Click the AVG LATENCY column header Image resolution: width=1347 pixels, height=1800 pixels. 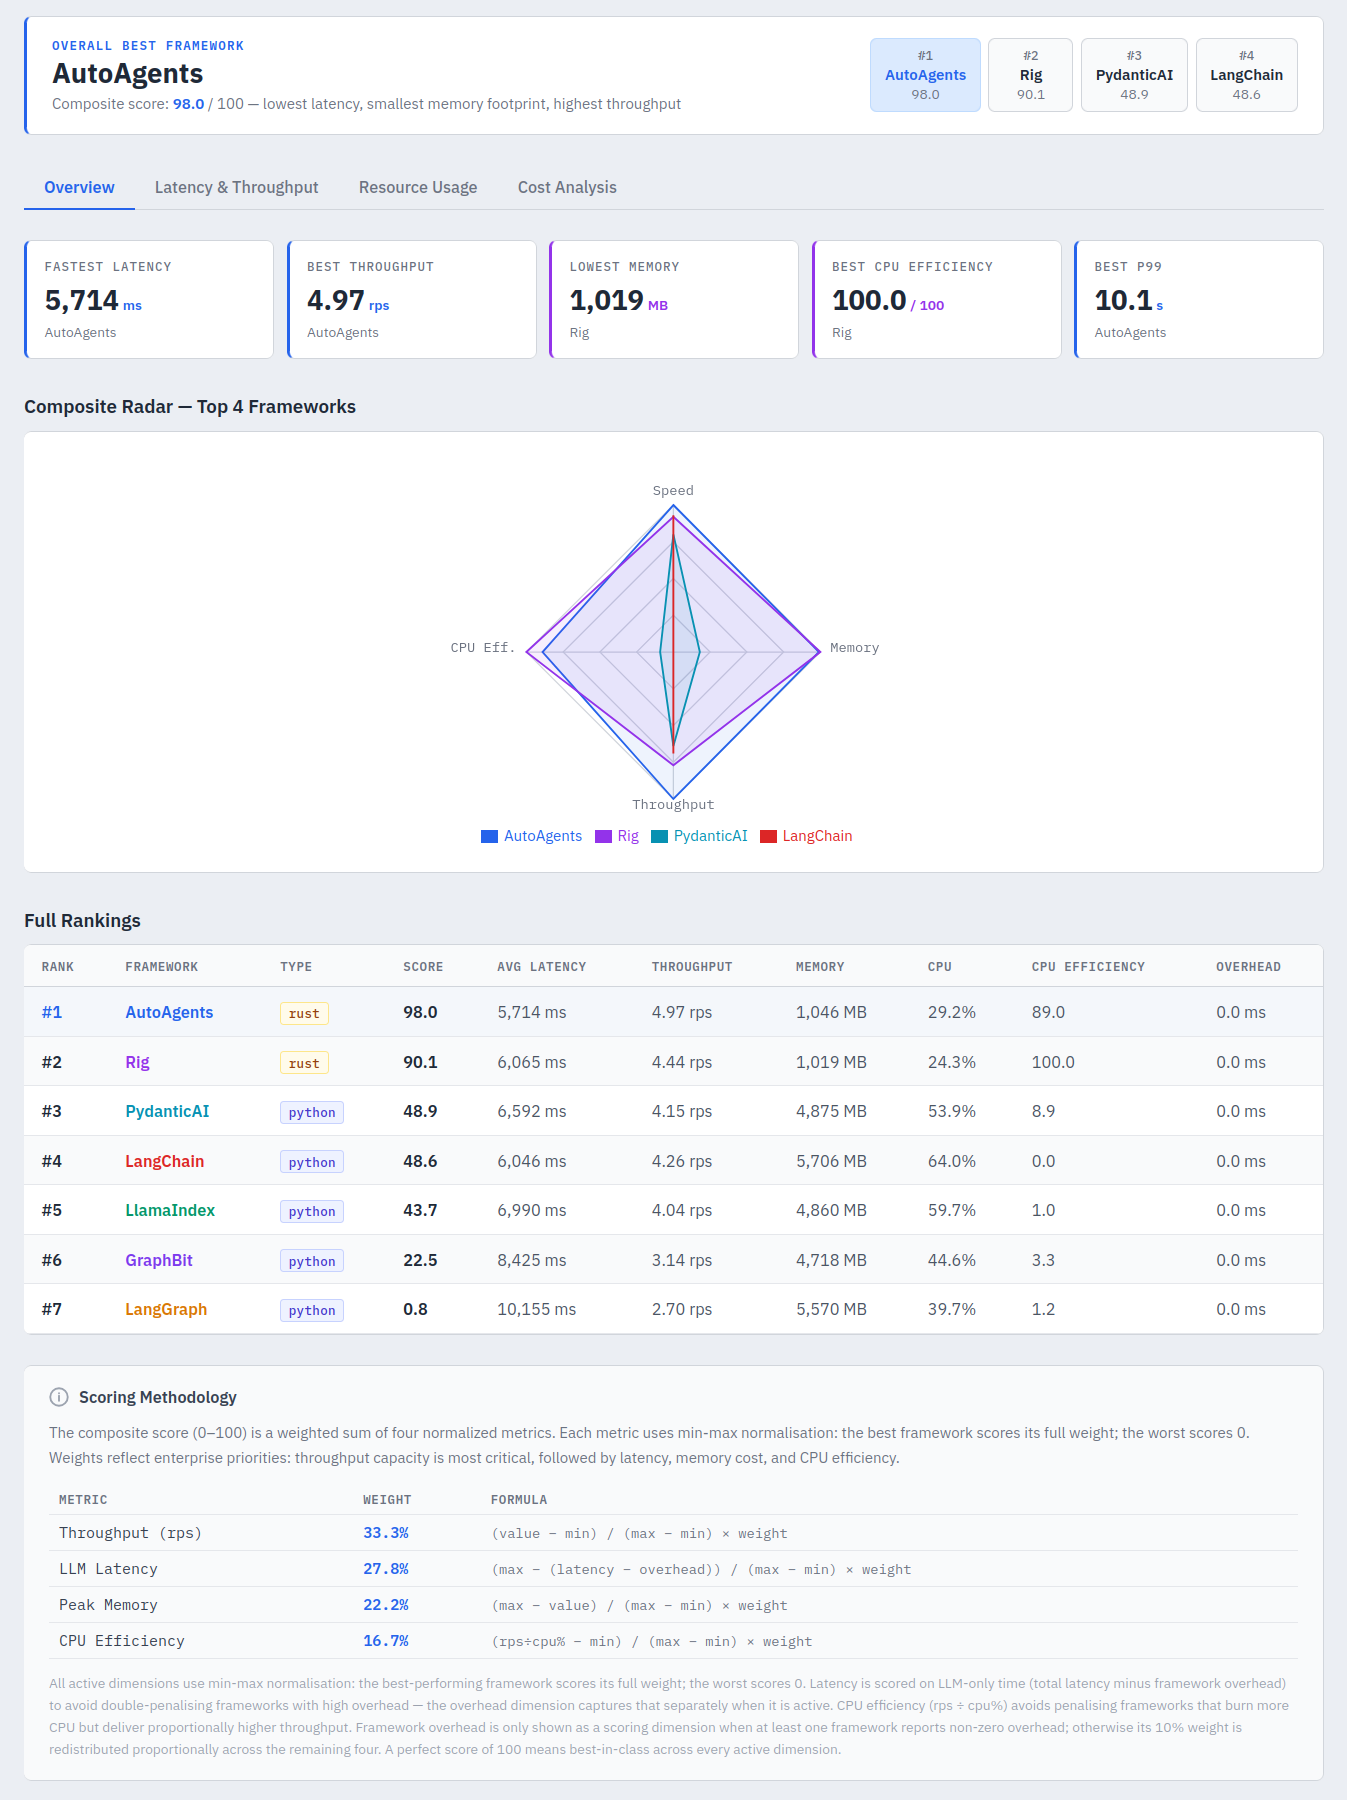tap(542, 967)
